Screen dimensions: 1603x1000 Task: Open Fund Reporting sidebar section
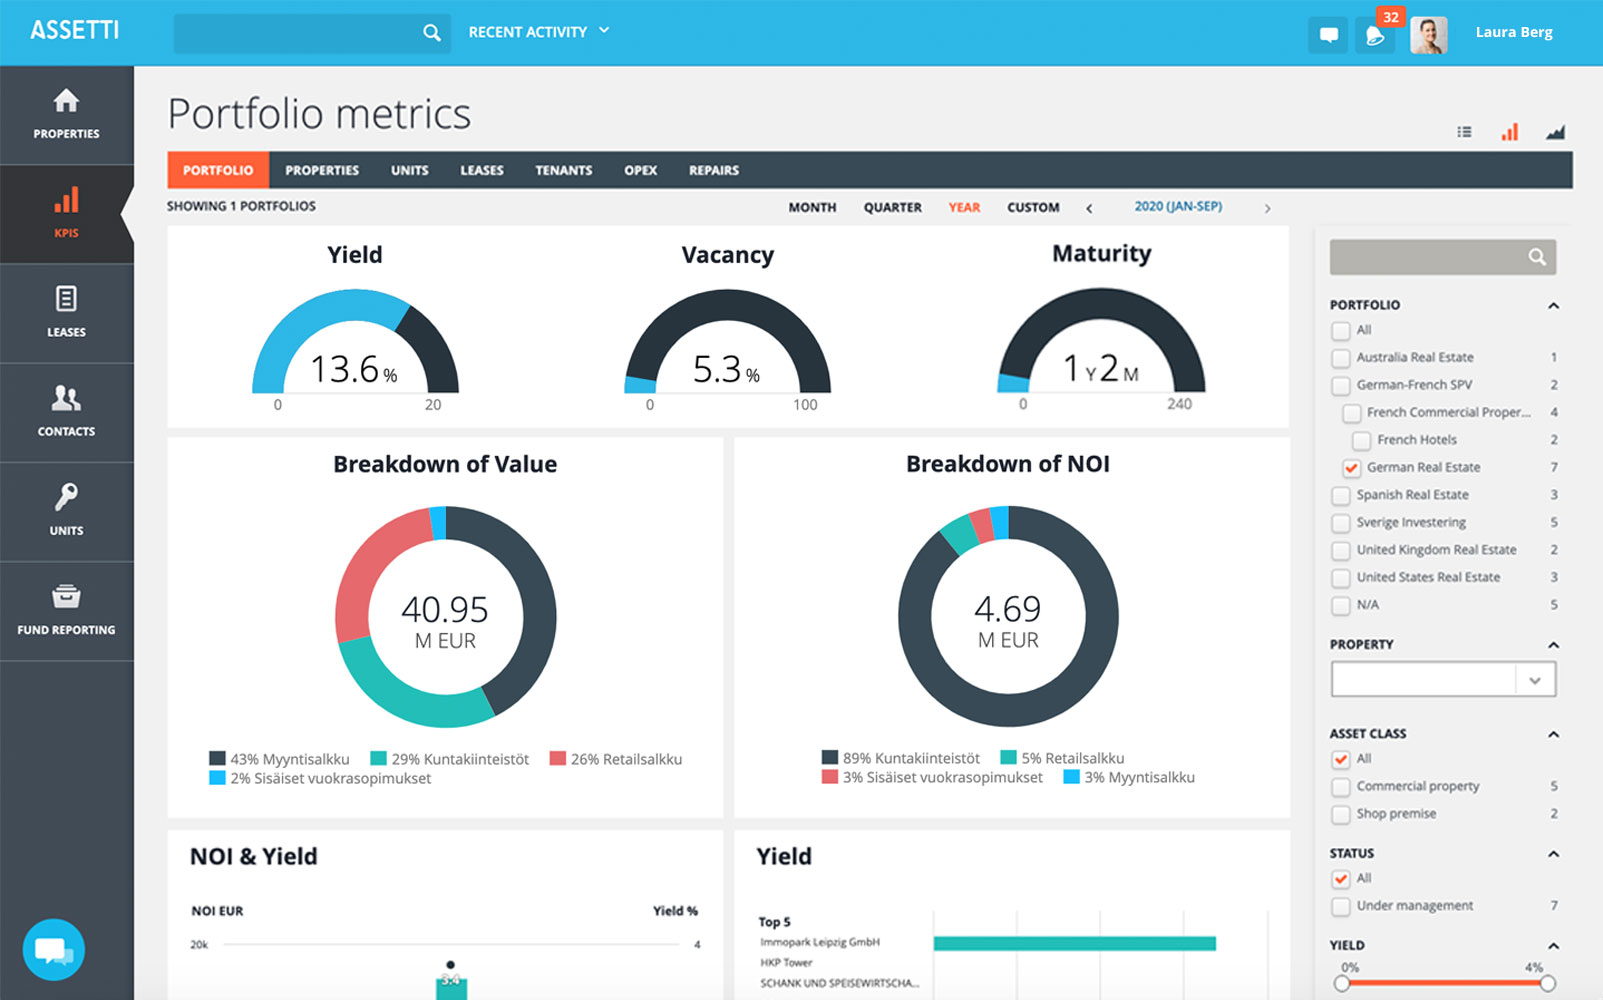(66, 610)
